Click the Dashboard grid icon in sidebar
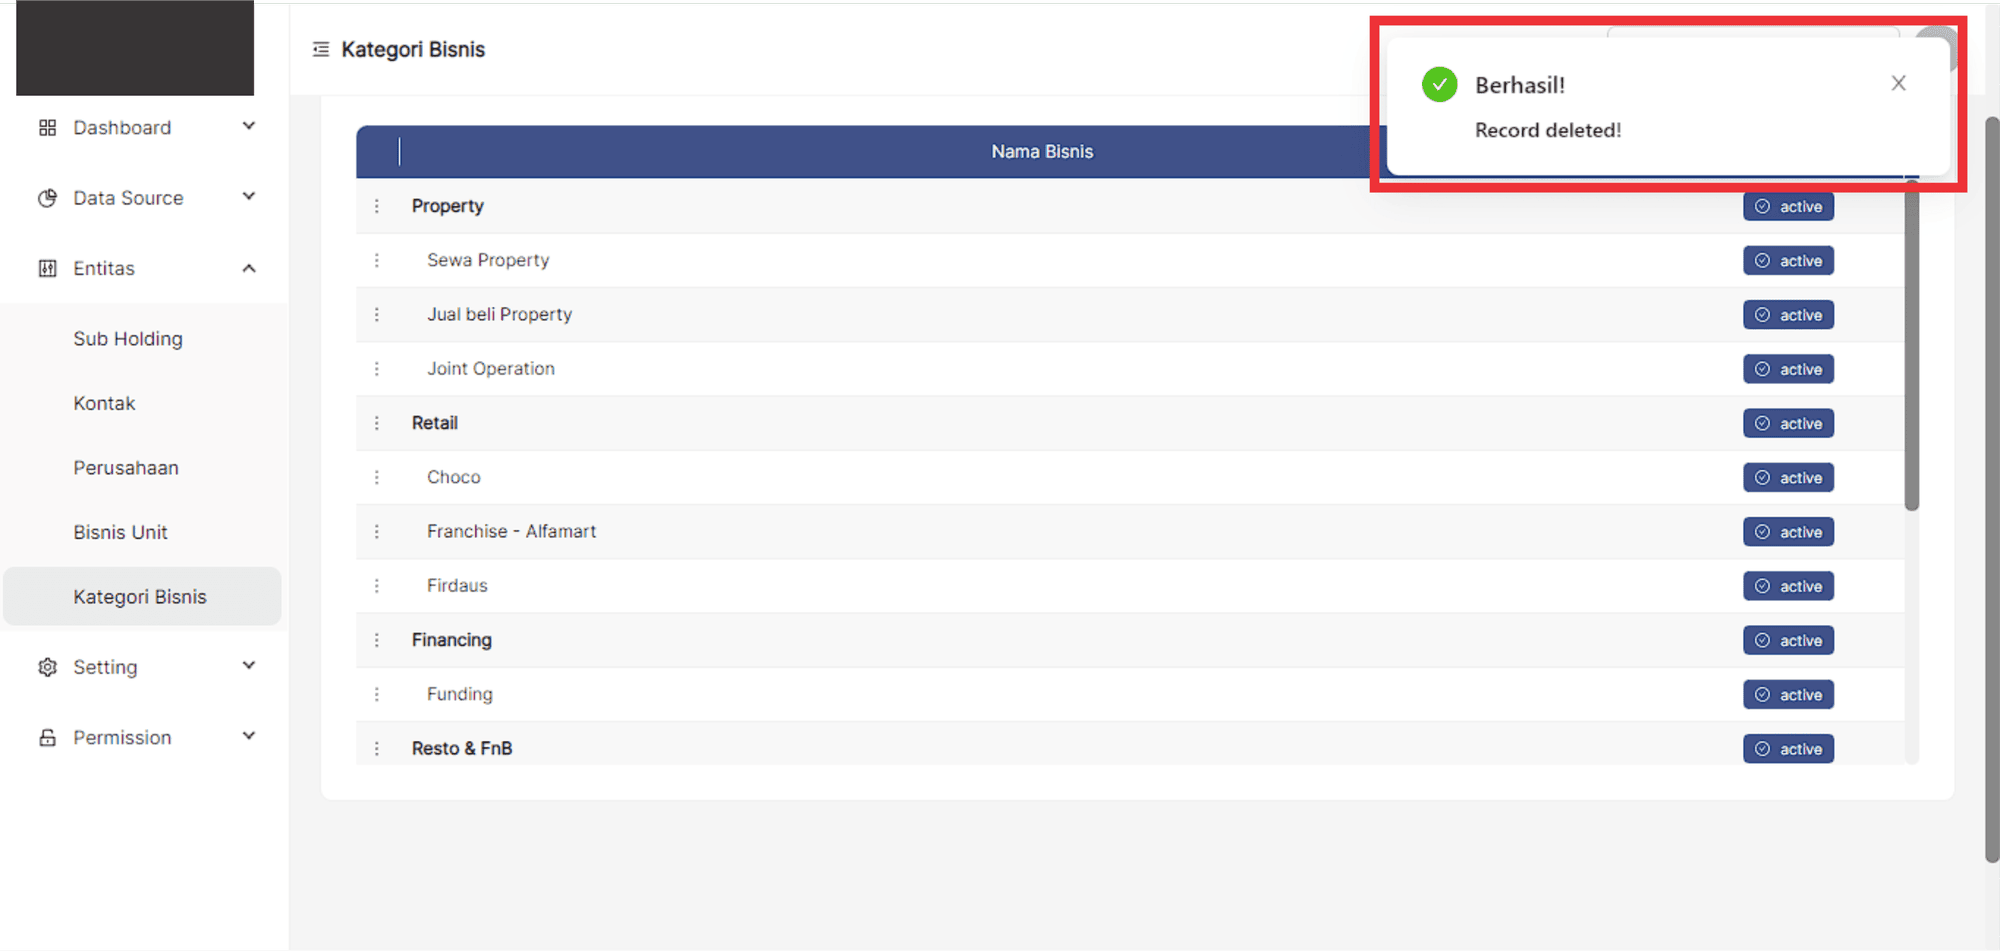This screenshot has width=2000, height=951. (47, 128)
